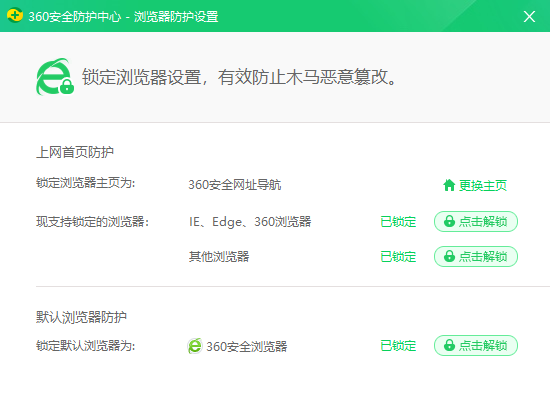Click the 现支持锁定的浏览器 label
Screen dimensions: 550x395
tap(93, 222)
